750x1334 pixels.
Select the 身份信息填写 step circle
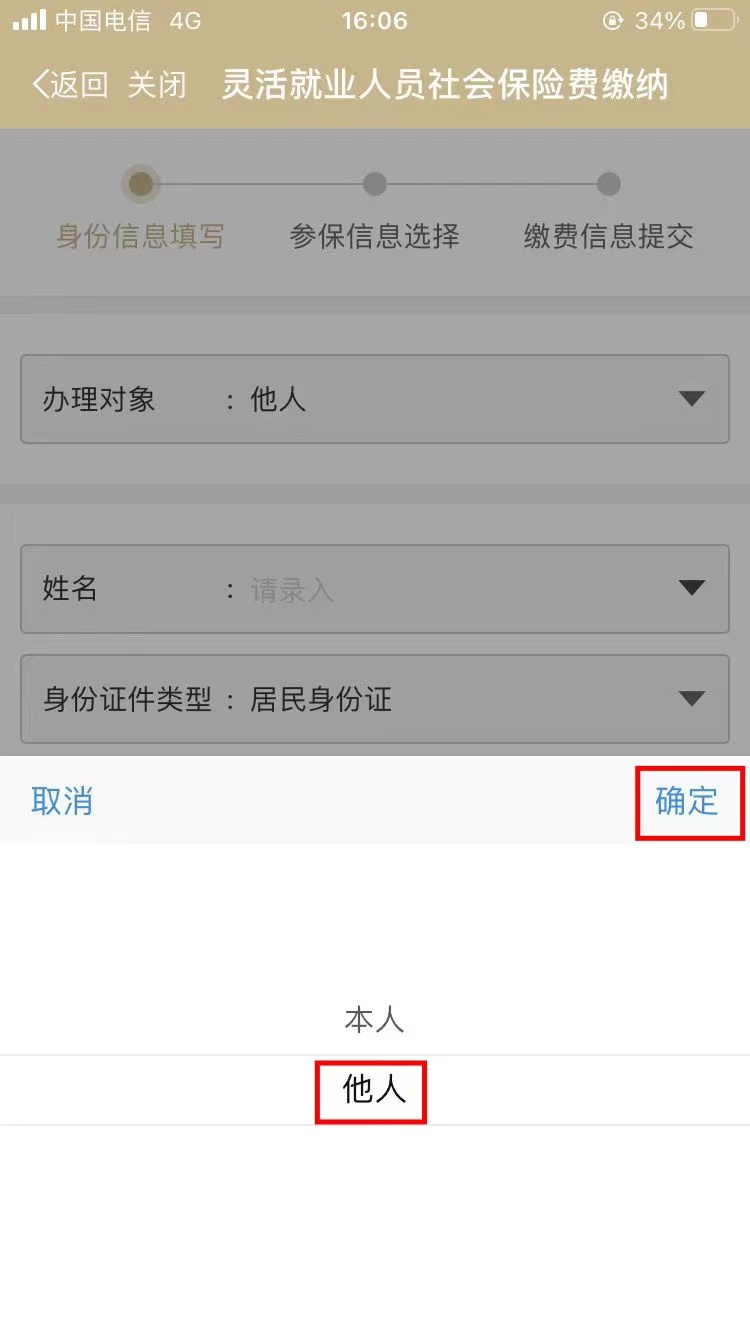pos(141,184)
